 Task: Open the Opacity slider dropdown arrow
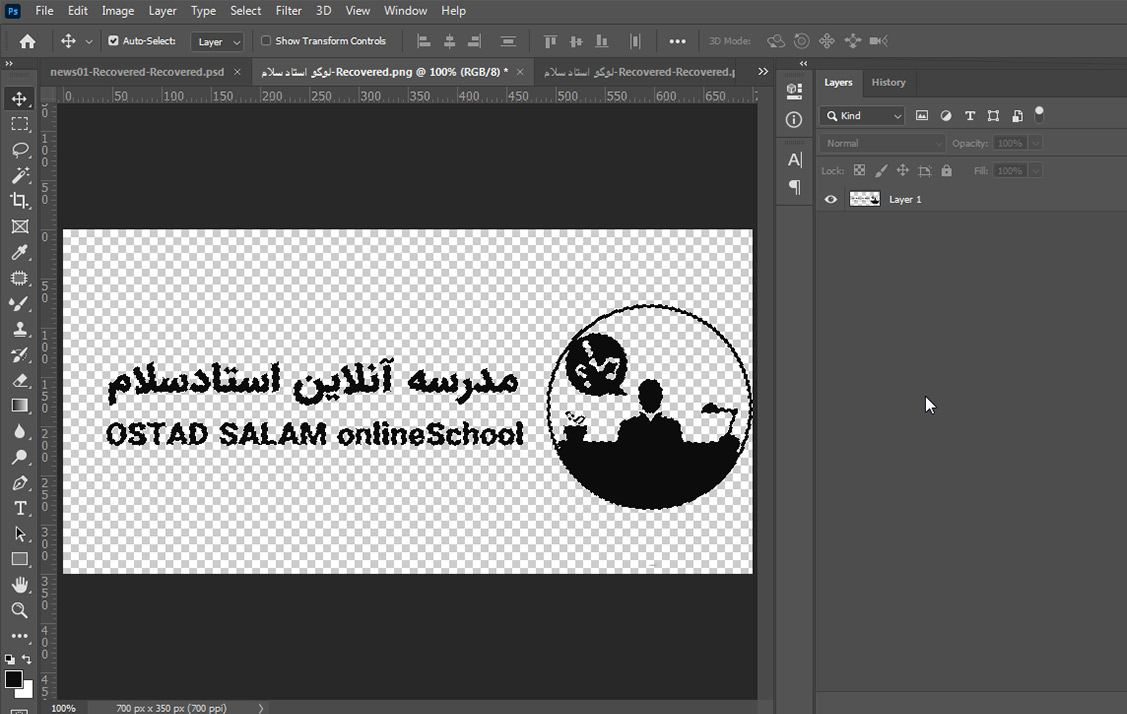coord(1035,143)
